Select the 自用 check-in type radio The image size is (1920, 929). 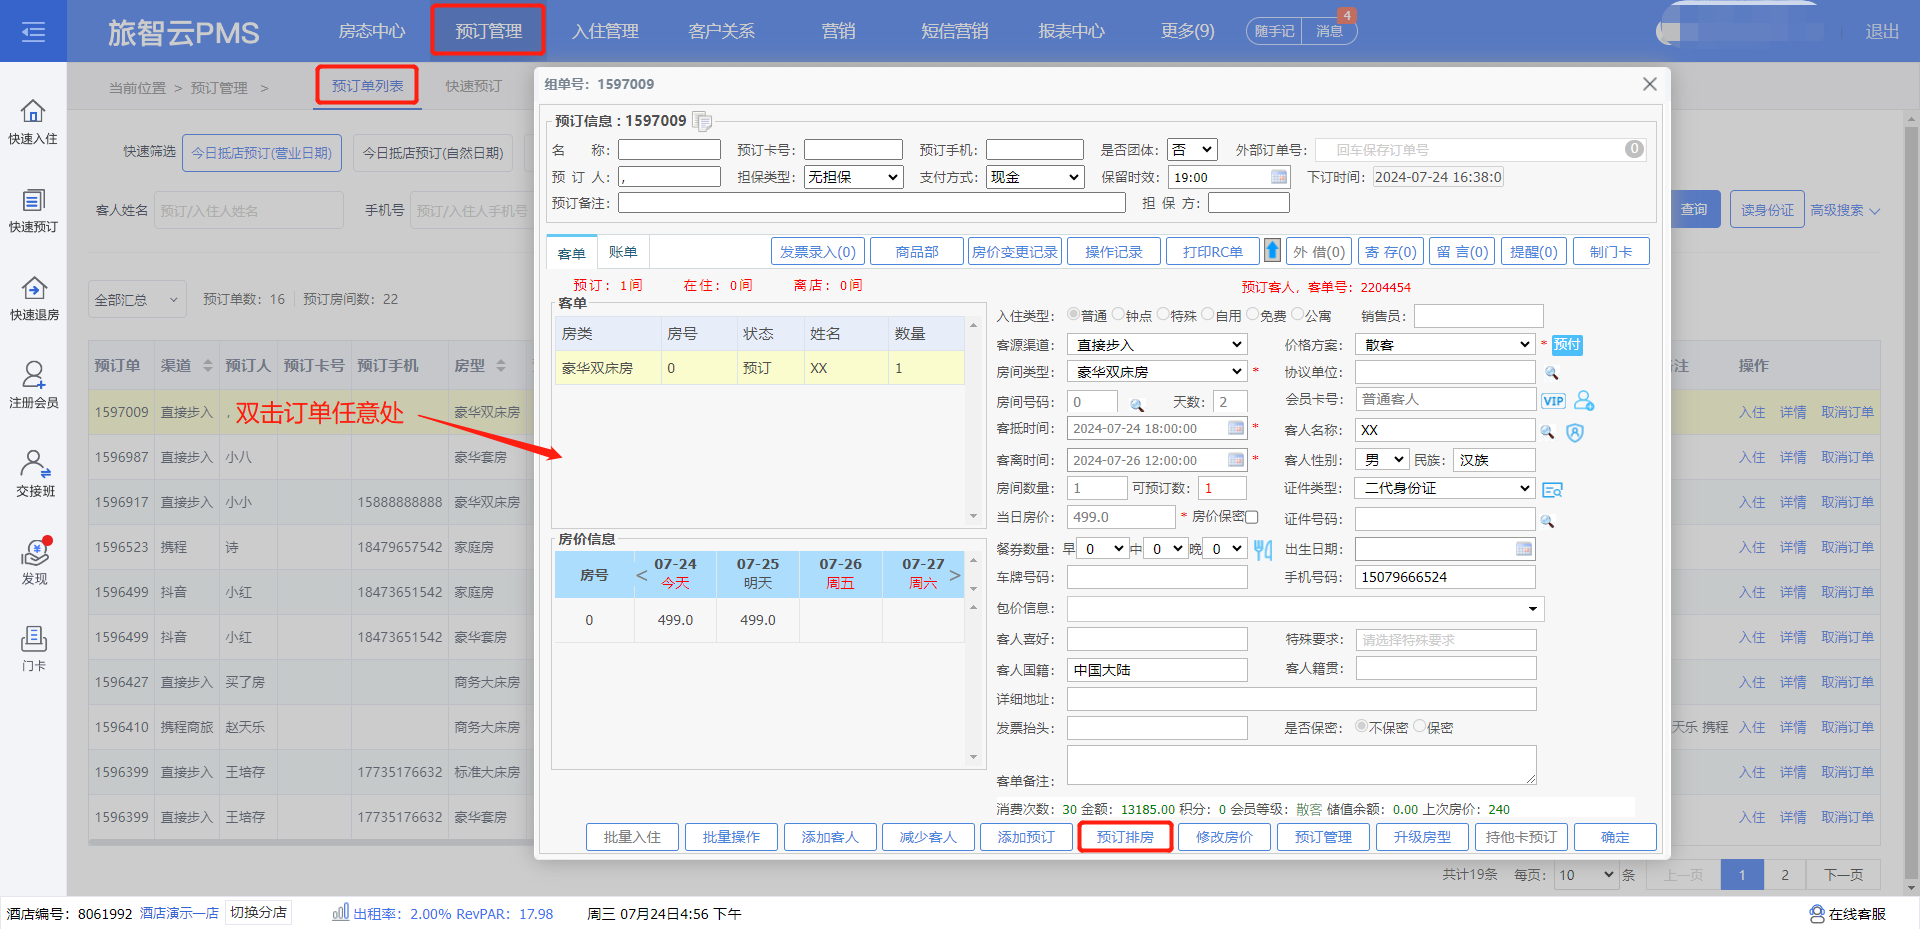click(x=1208, y=314)
